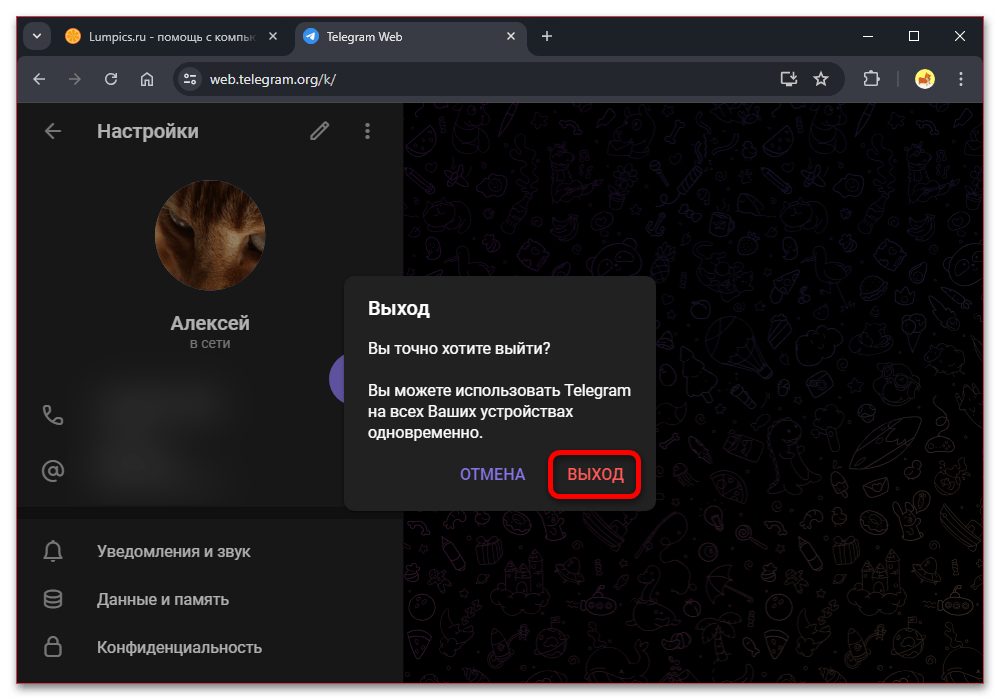Image resolution: width=1000 pixels, height=700 pixels.
Task: Reload the Telegram Web page
Action: [111, 79]
